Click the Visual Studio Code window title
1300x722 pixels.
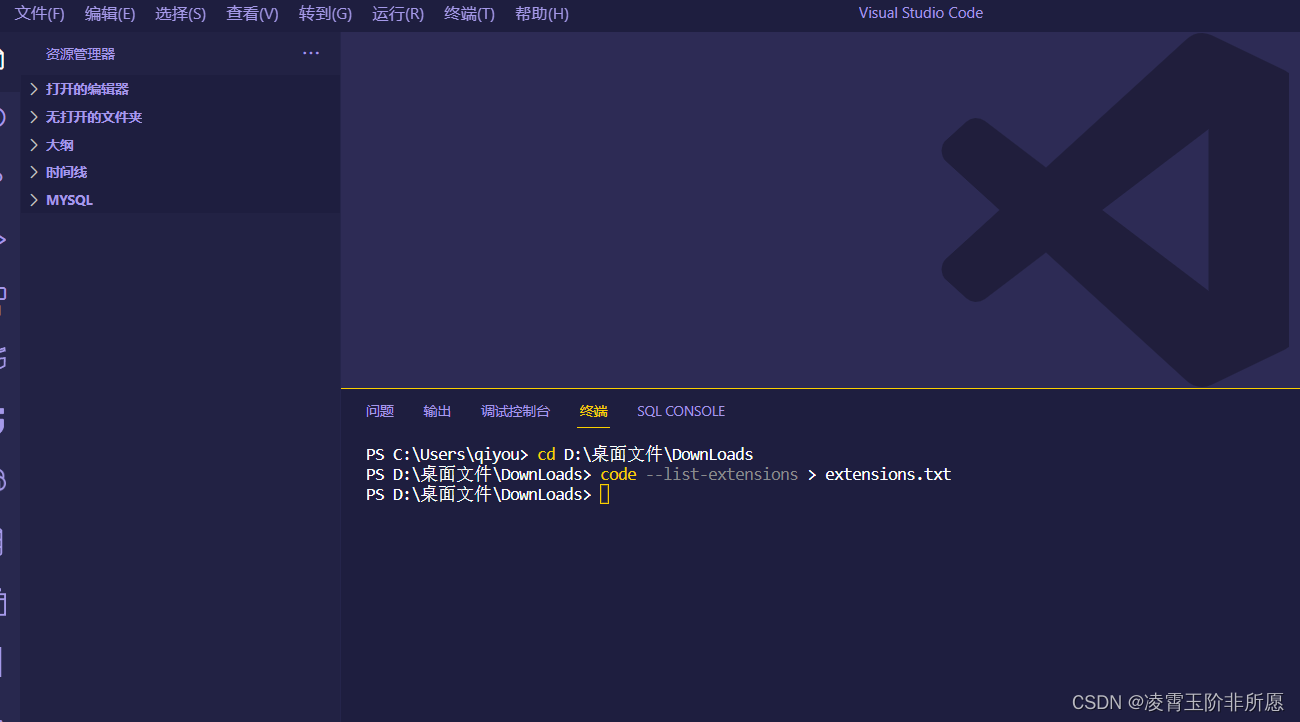point(920,13)
